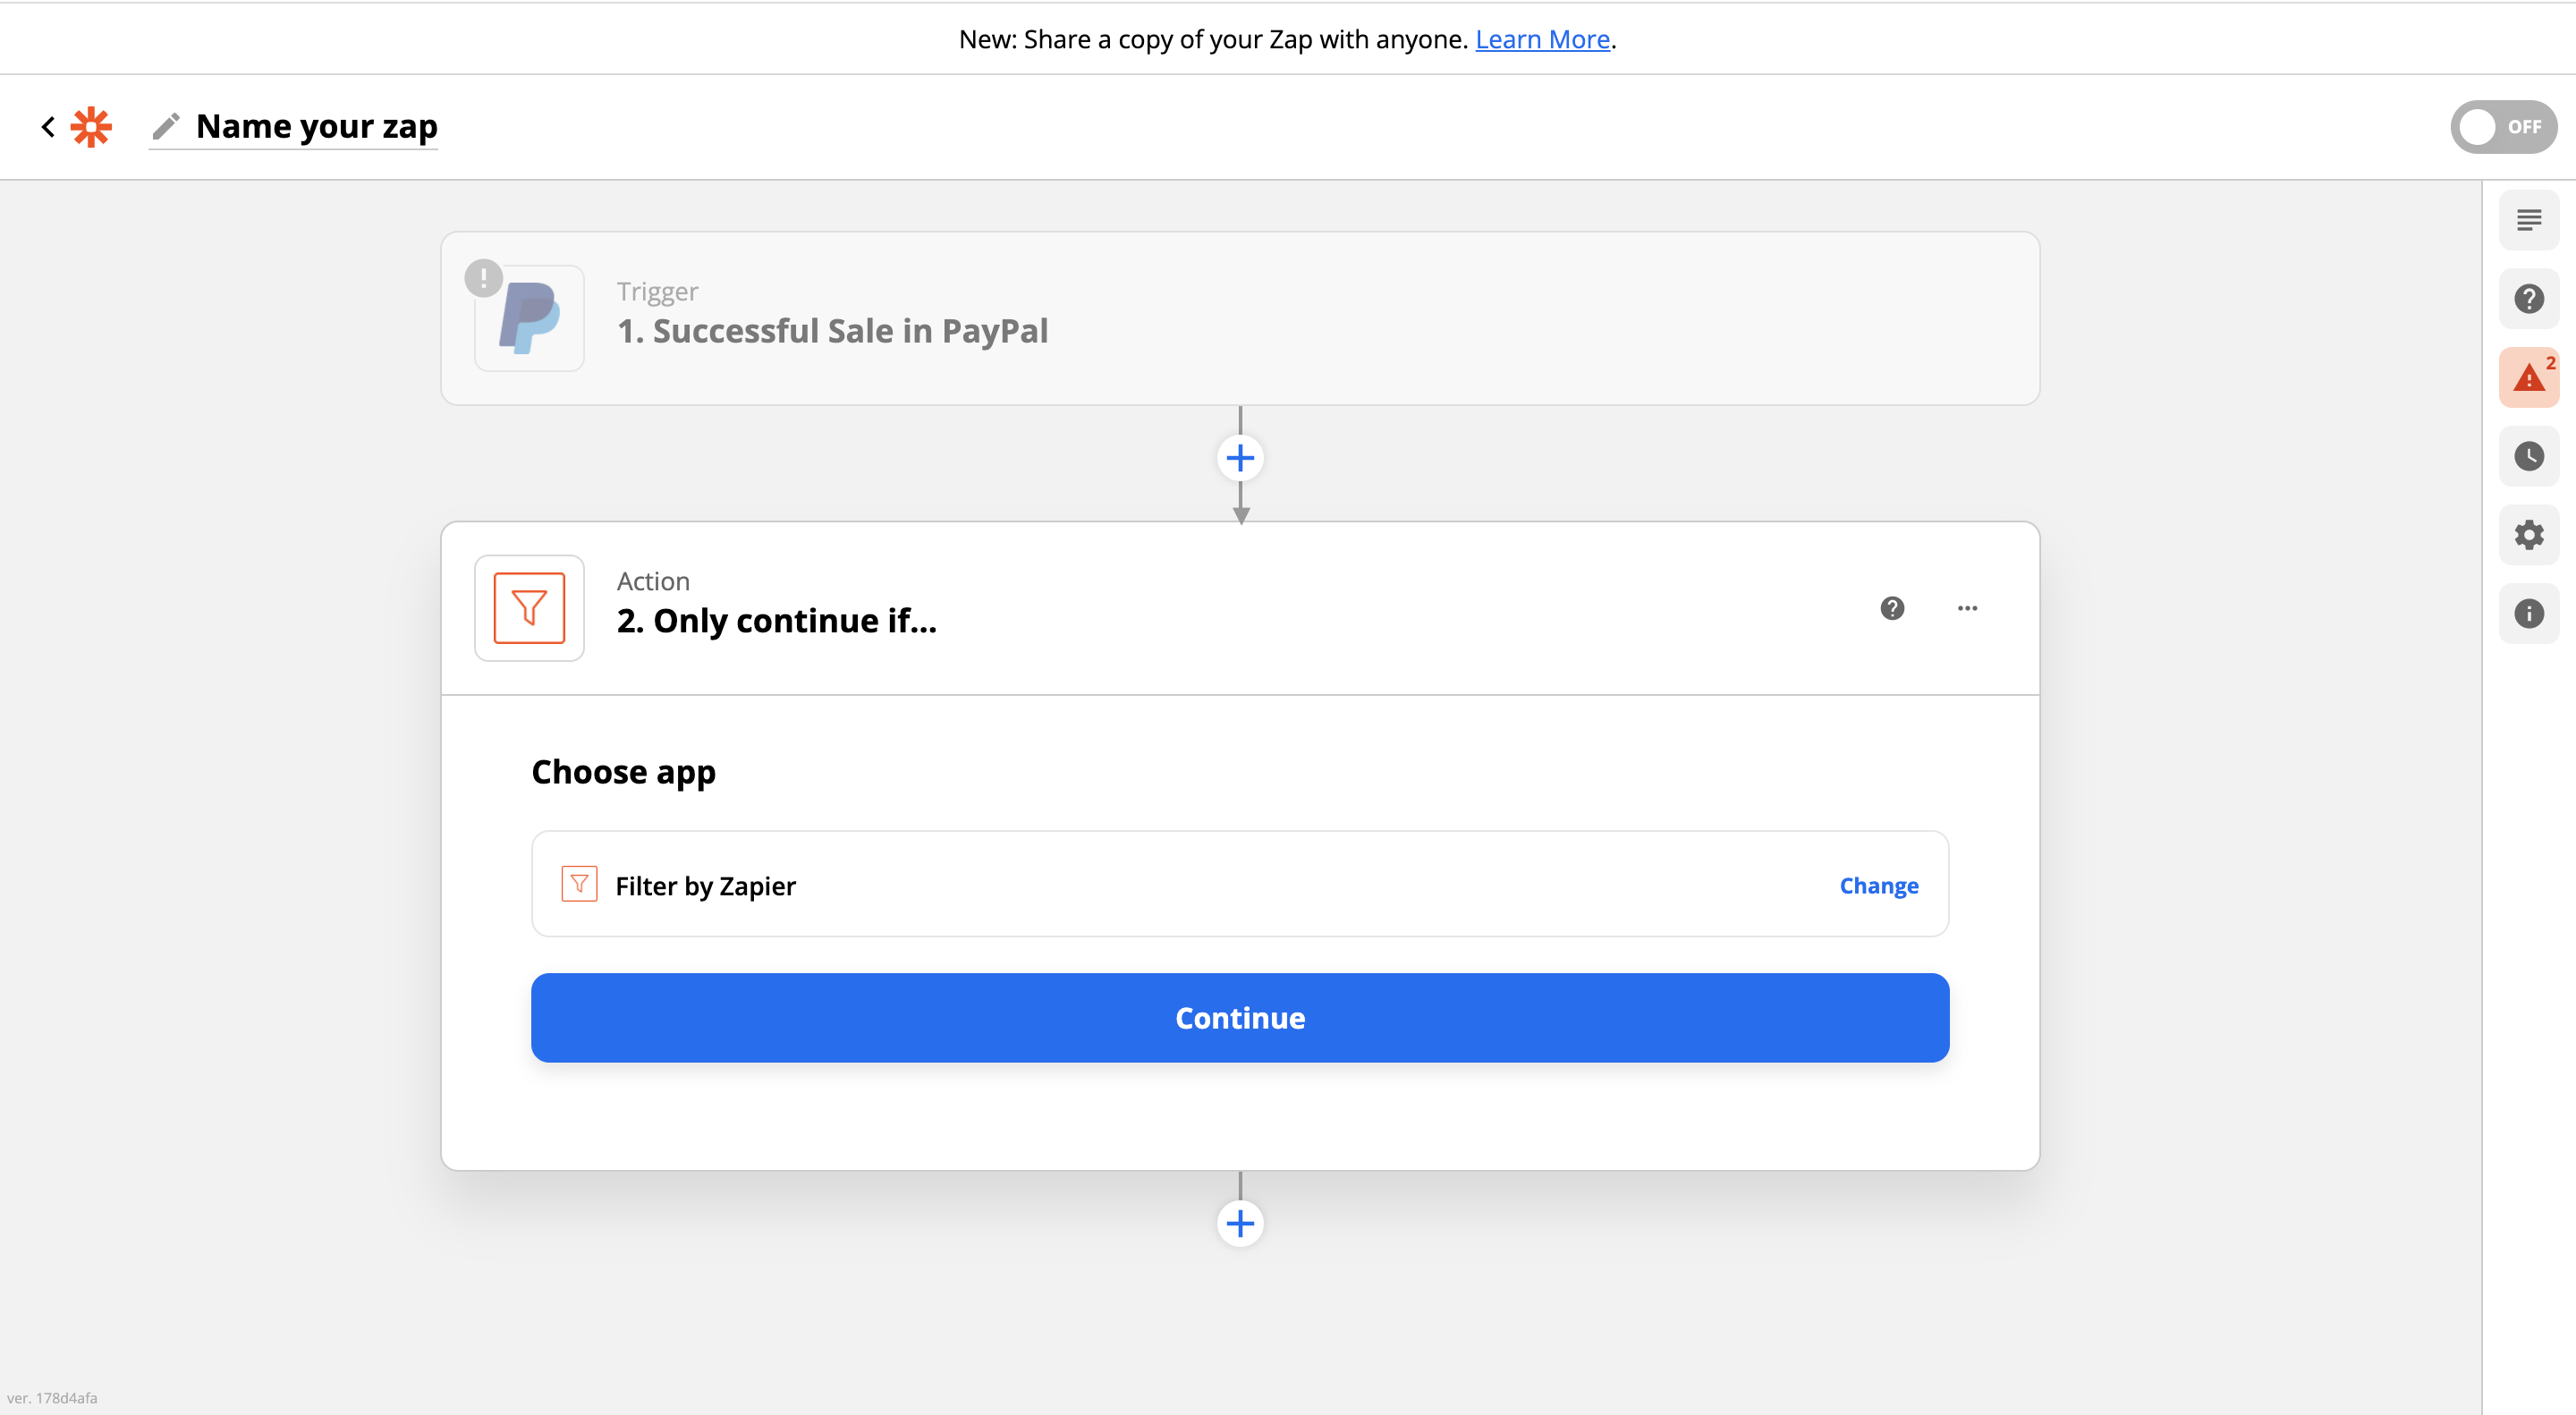Open the action step three-dots menu
2576x1415 pixels.
coord(1967,608)
